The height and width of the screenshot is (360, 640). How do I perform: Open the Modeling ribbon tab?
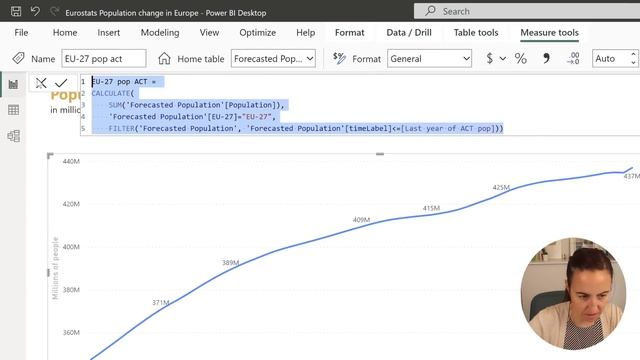(160, 33)
